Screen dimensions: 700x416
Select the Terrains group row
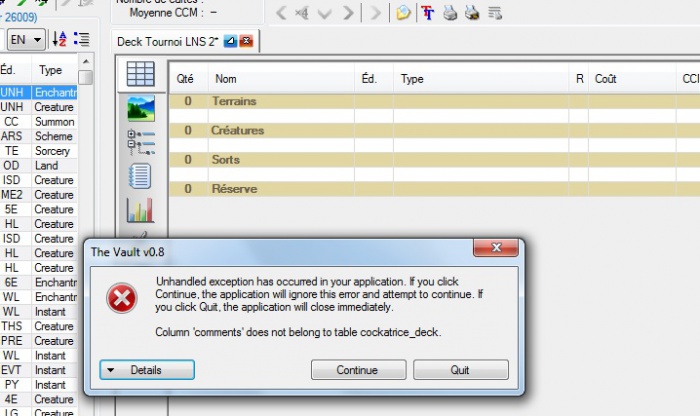coord(434,101)
